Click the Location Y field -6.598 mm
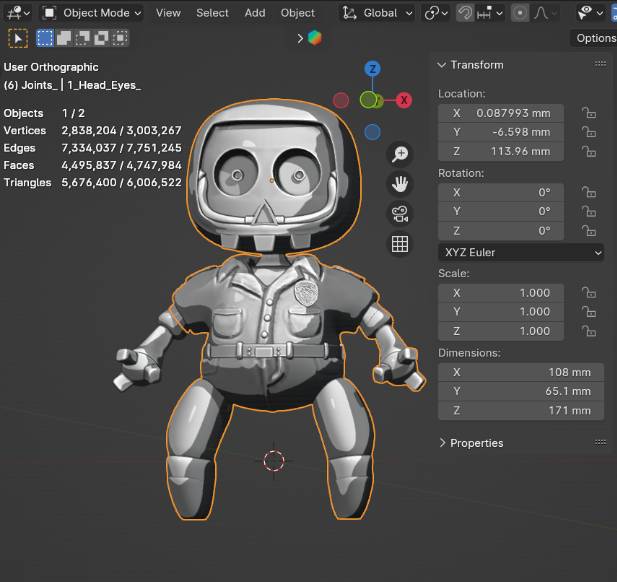 [x=501, y=132]
